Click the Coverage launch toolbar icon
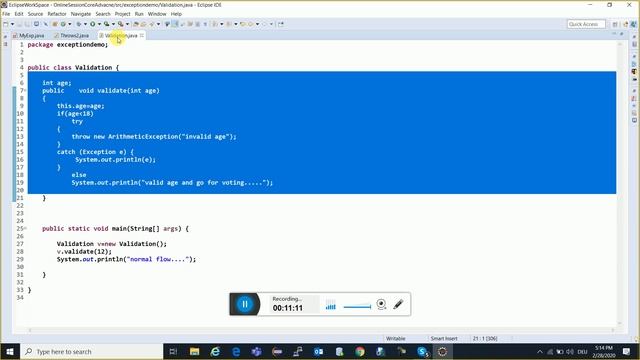 (x=107, y=24)
